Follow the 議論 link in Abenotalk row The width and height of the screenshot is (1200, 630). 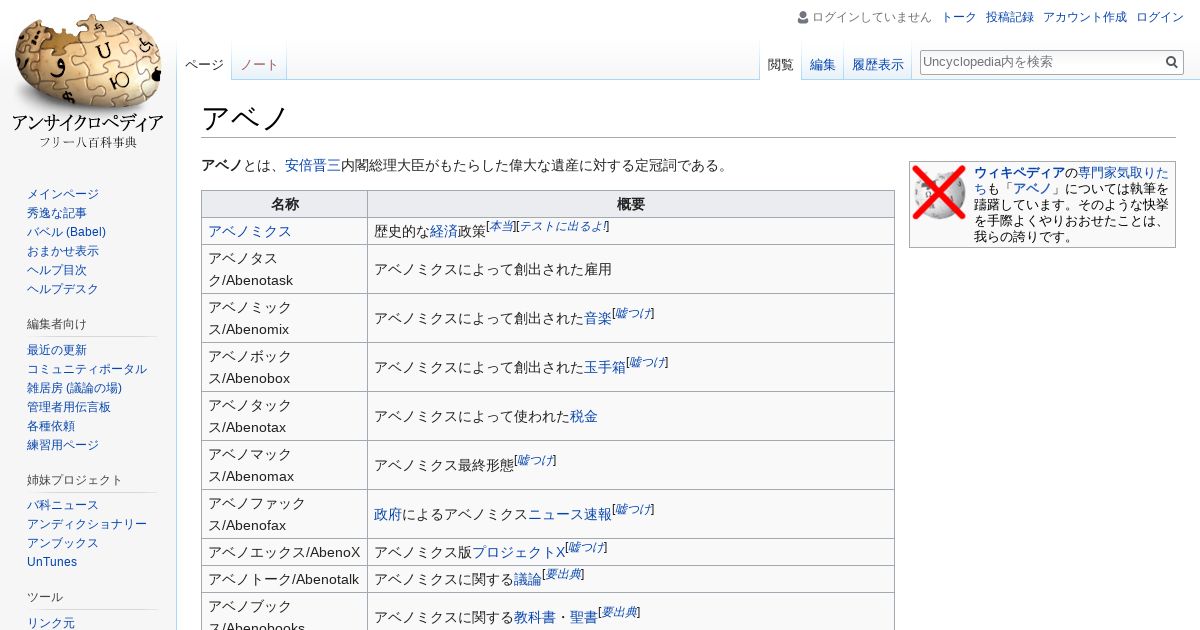pos(528,579)
